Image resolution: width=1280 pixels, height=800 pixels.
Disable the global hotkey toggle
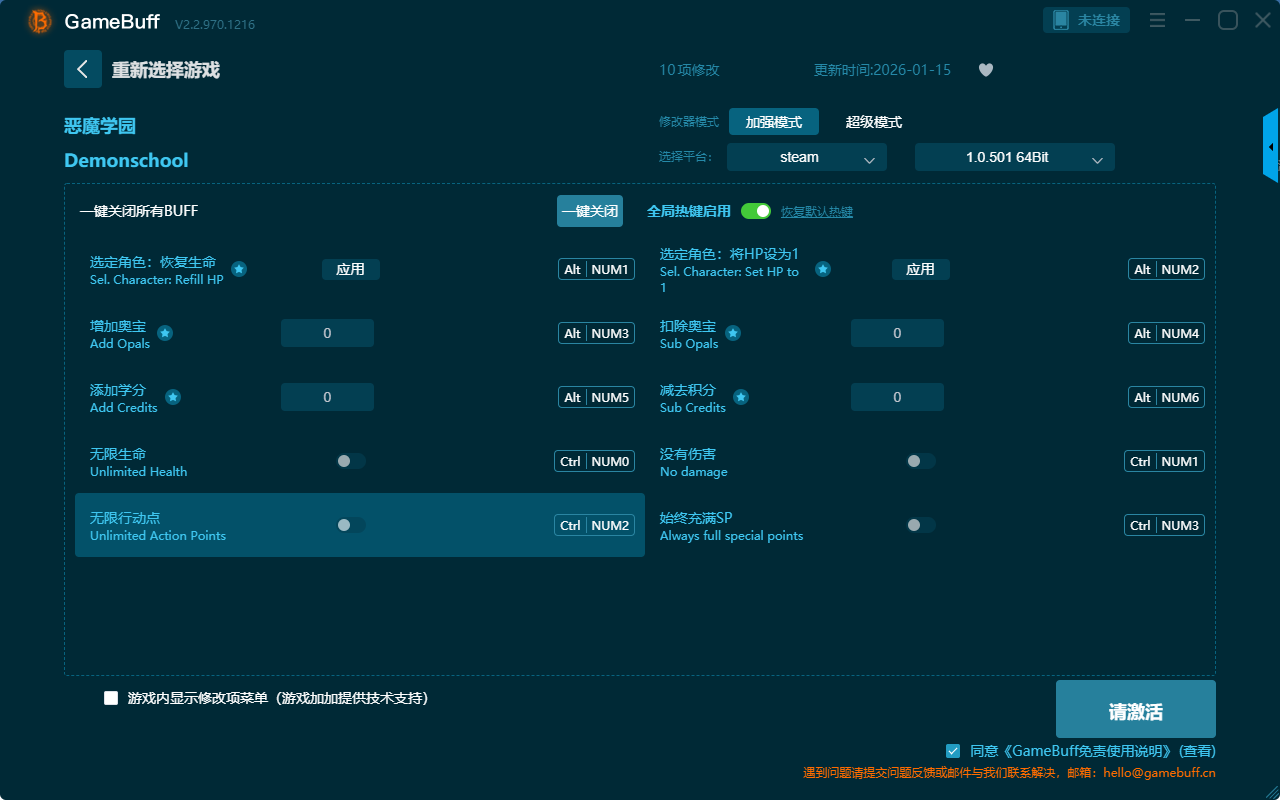coord(755,211)
